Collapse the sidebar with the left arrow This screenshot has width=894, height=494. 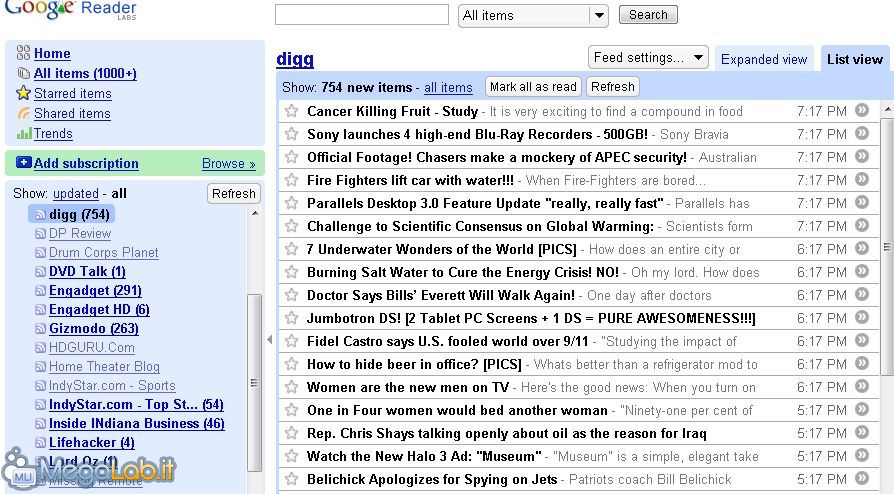(270, 339)
